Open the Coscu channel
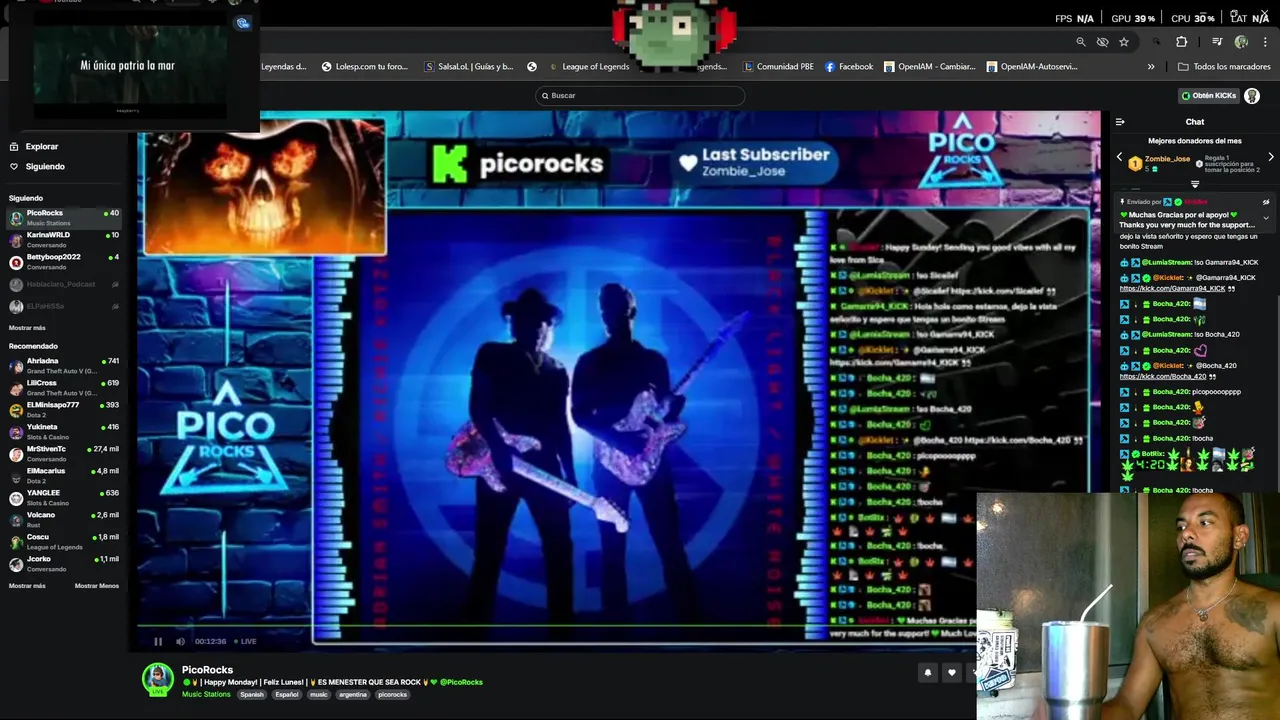The height and width of the screenshot is (720, 1280). coord(64,541)
